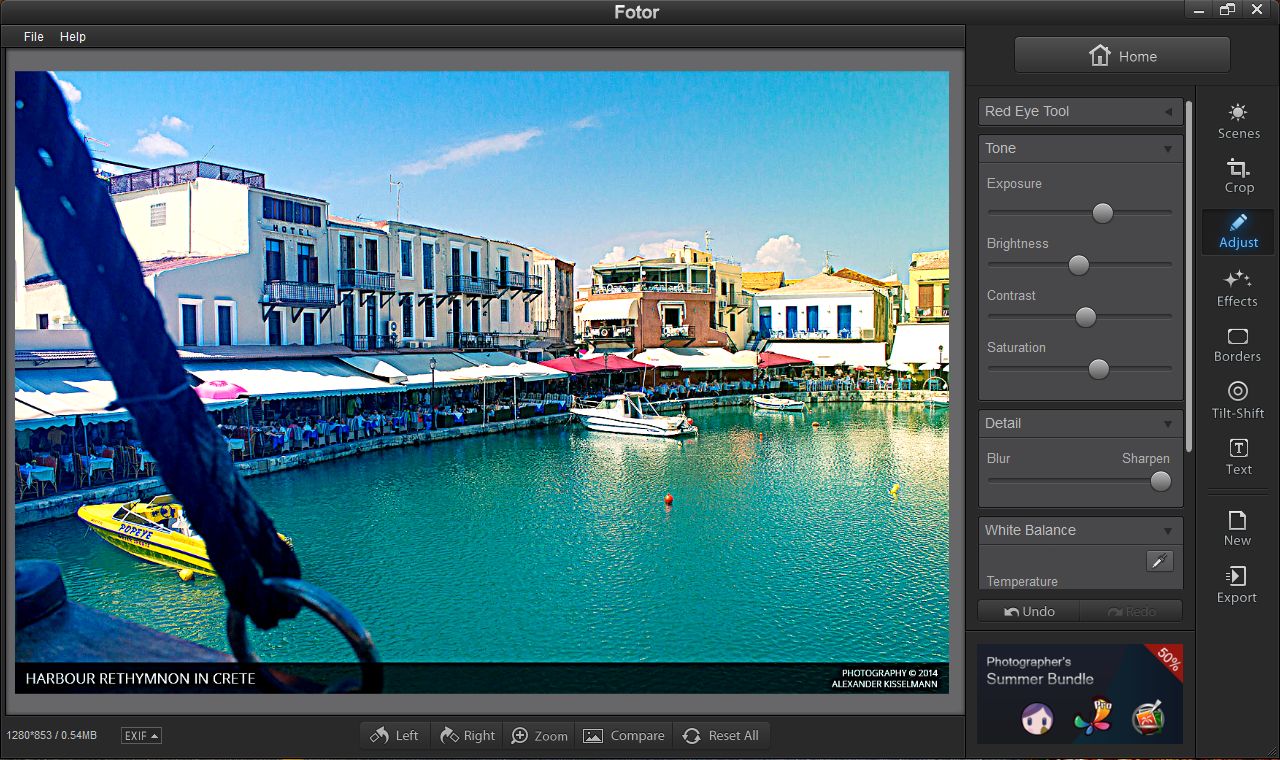This screenshot has height=760, width=1280.
Task: Select the Crop tool
Action: [x=1238, y=176]
